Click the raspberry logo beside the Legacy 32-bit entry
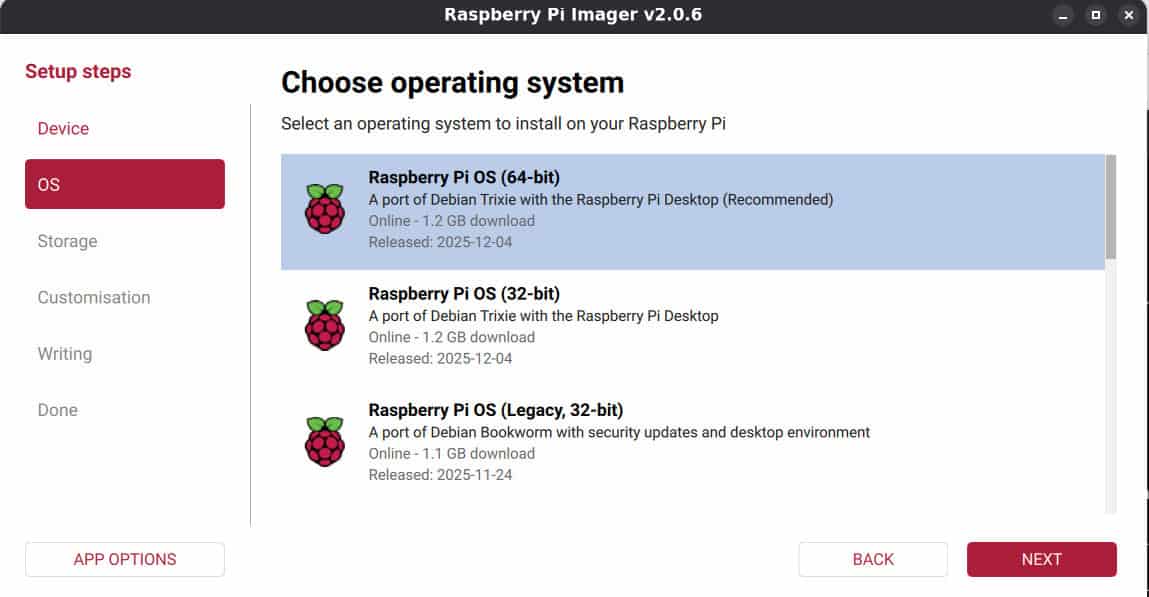The image size is (1149, 597). coord(324,441)
